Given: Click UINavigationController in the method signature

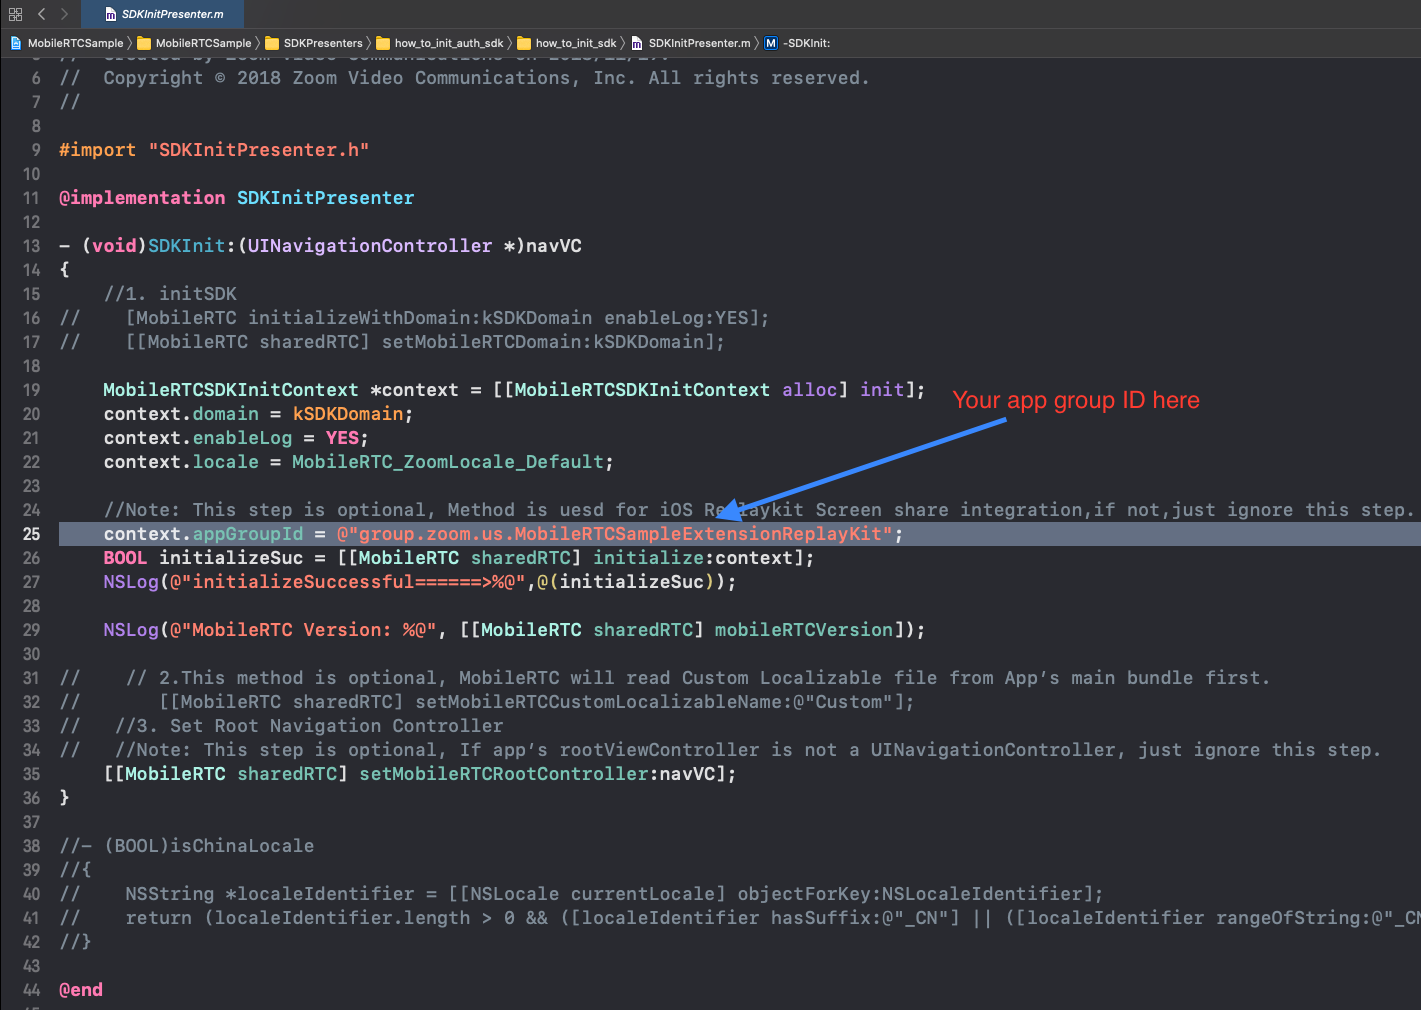Looking at the screenshot, I should [370, 246].
